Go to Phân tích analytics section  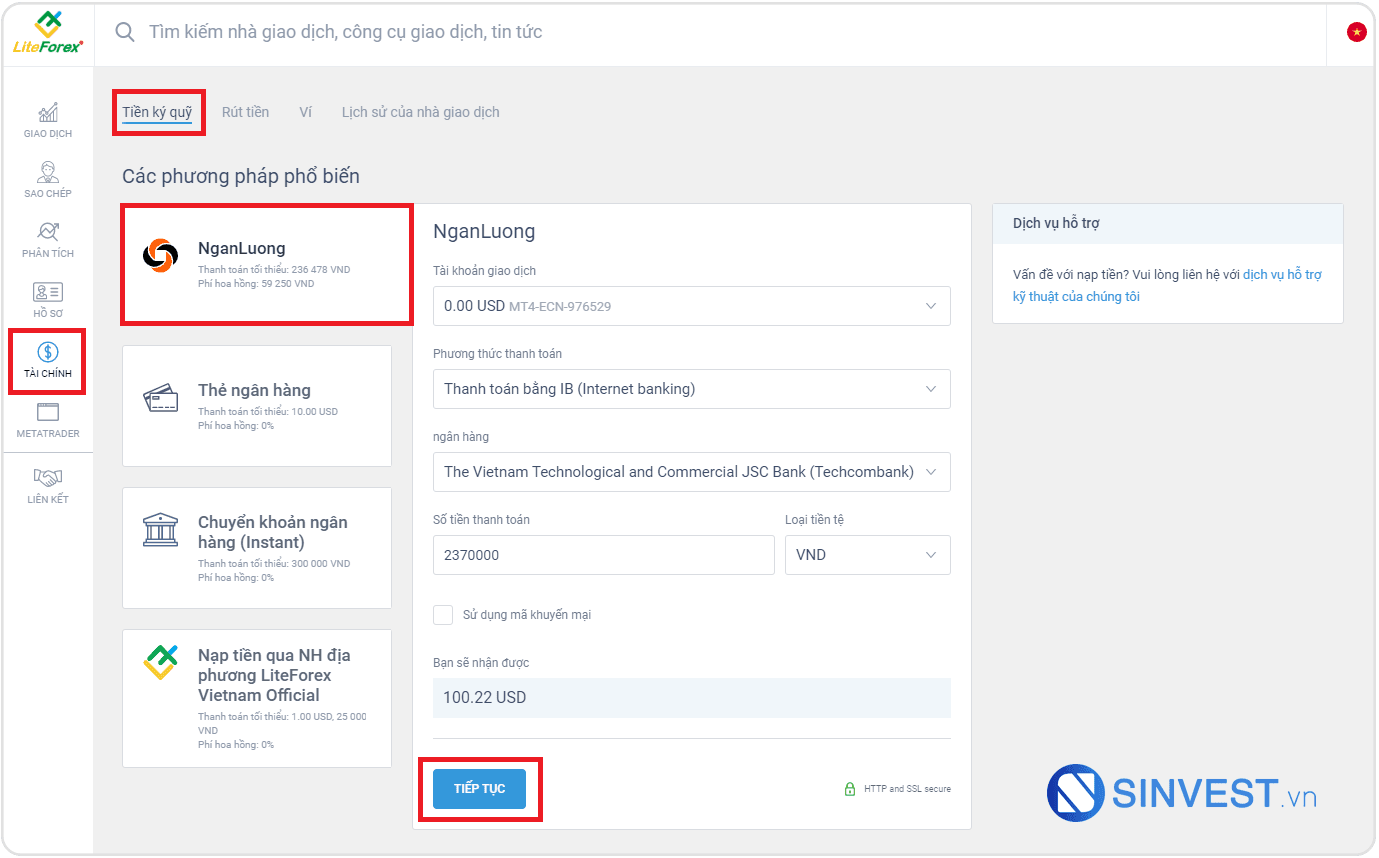48,240
